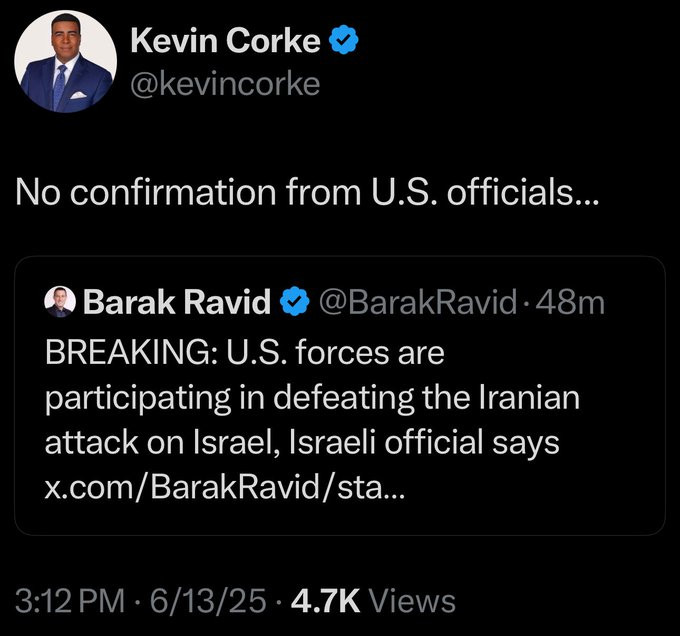Click "U.S. forces are" in quoted post
680x636 pixels.
tap(338, 353)
